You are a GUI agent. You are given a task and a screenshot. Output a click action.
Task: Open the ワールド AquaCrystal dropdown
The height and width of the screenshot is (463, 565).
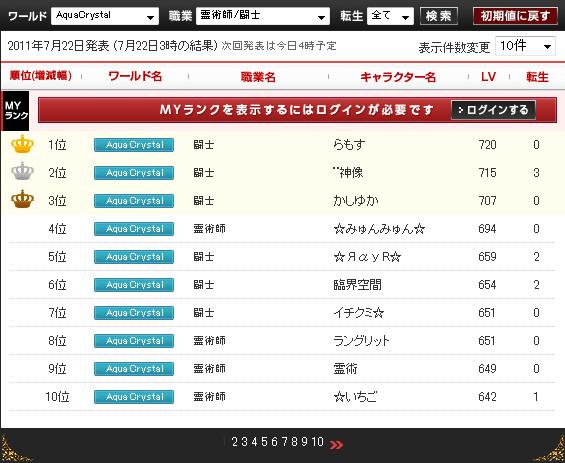[x=105, y=16]
